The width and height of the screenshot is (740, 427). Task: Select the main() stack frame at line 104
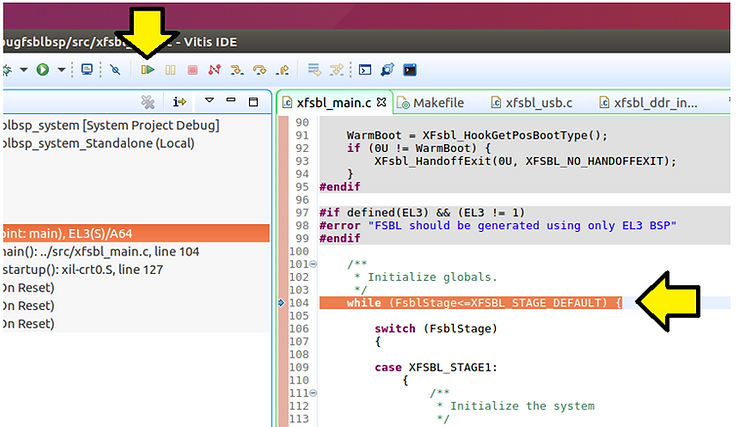[100, 251]
